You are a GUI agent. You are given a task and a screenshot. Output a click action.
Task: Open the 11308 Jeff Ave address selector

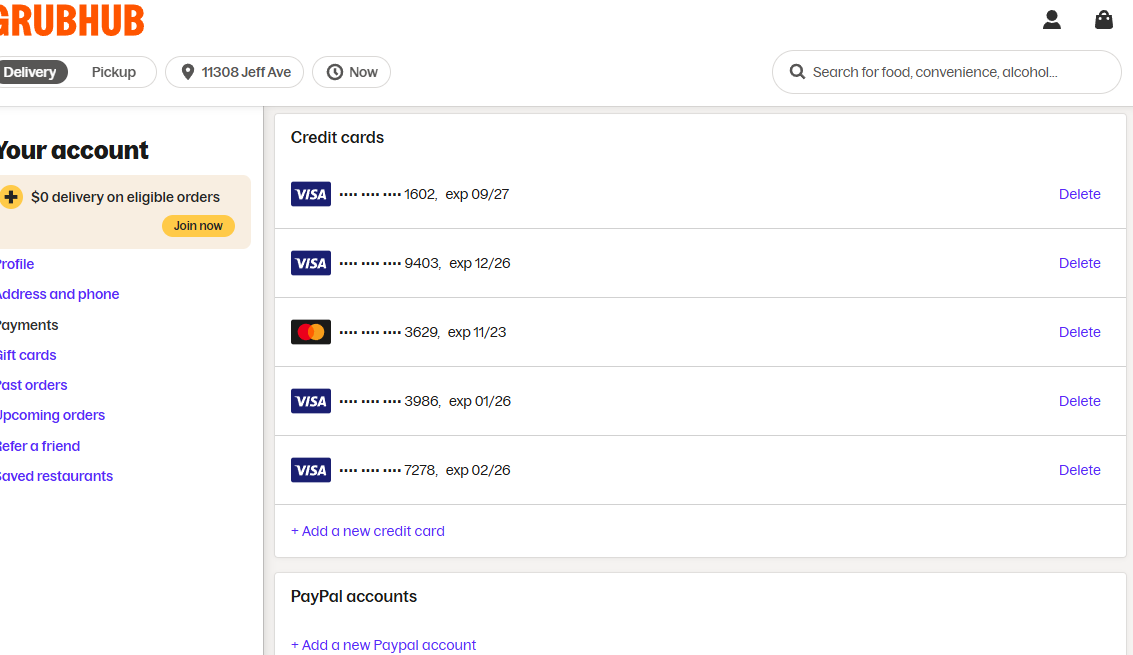click(234, 72)
